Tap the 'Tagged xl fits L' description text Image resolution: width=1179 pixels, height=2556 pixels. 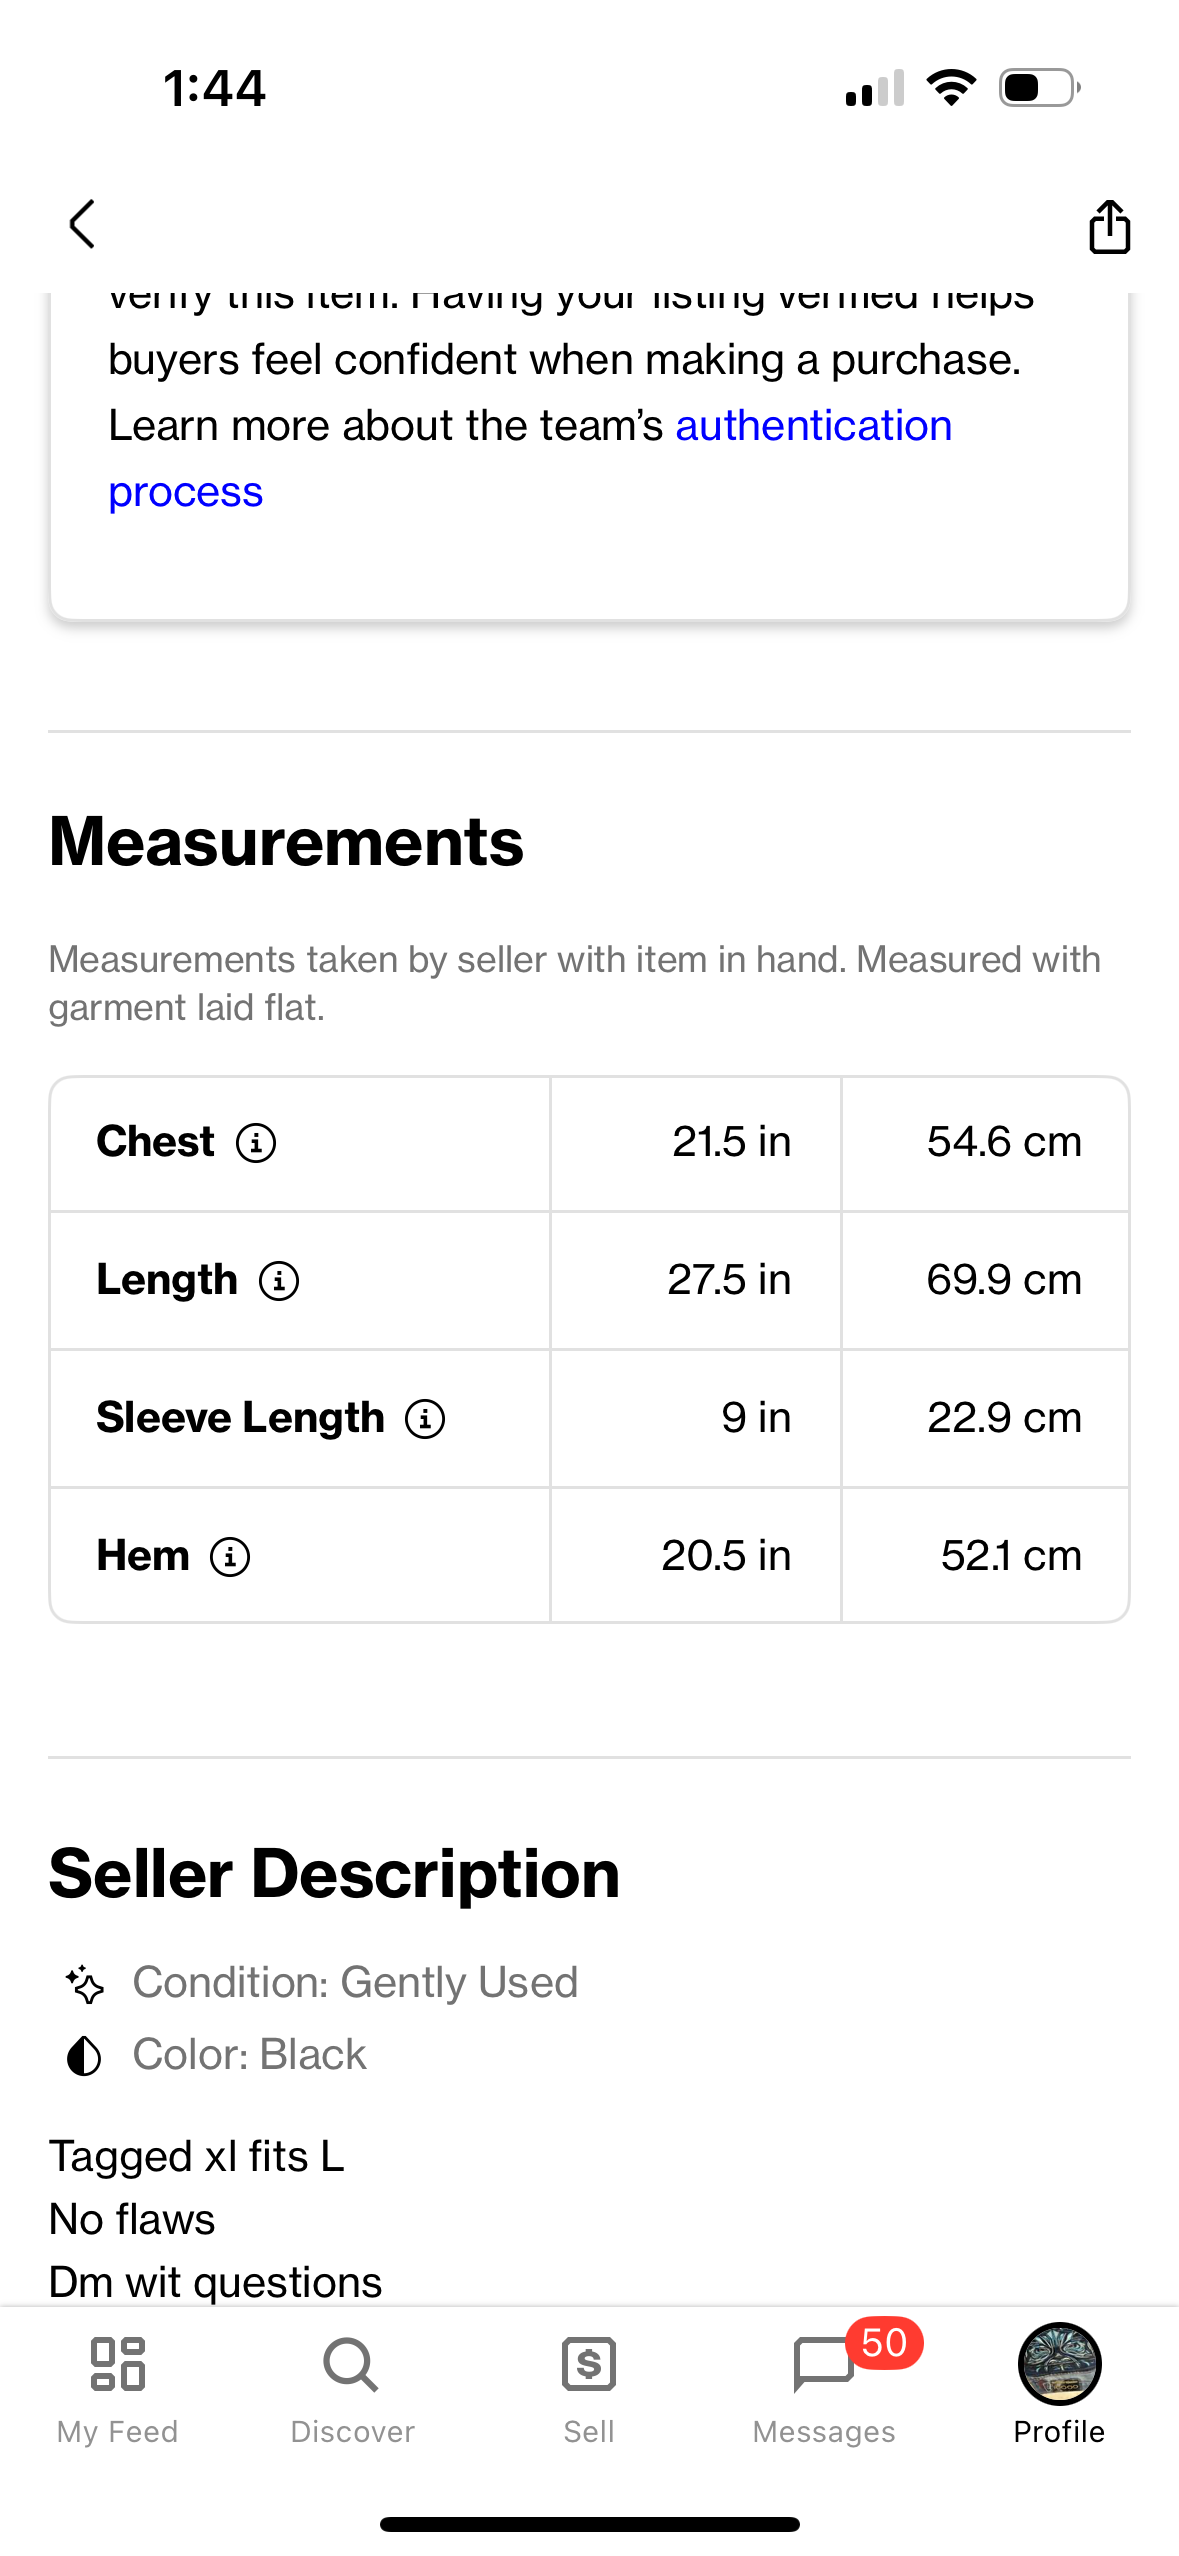196,2156
